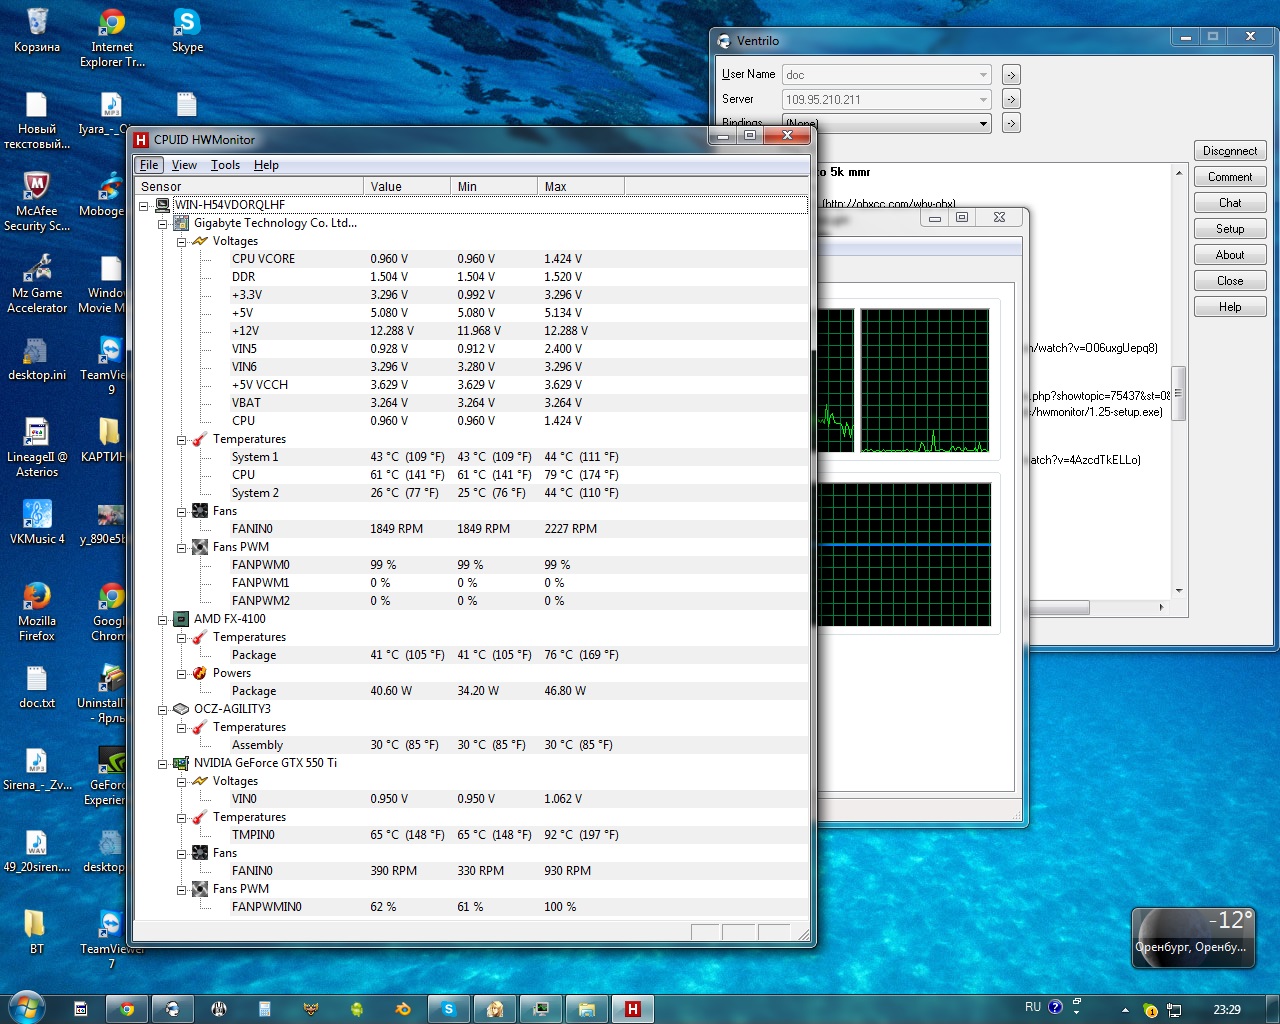Image resolution: width=1280 pixels, height=1024 pixels.
Task: Open the Windows Start menu
Action: coord(27,1008)
